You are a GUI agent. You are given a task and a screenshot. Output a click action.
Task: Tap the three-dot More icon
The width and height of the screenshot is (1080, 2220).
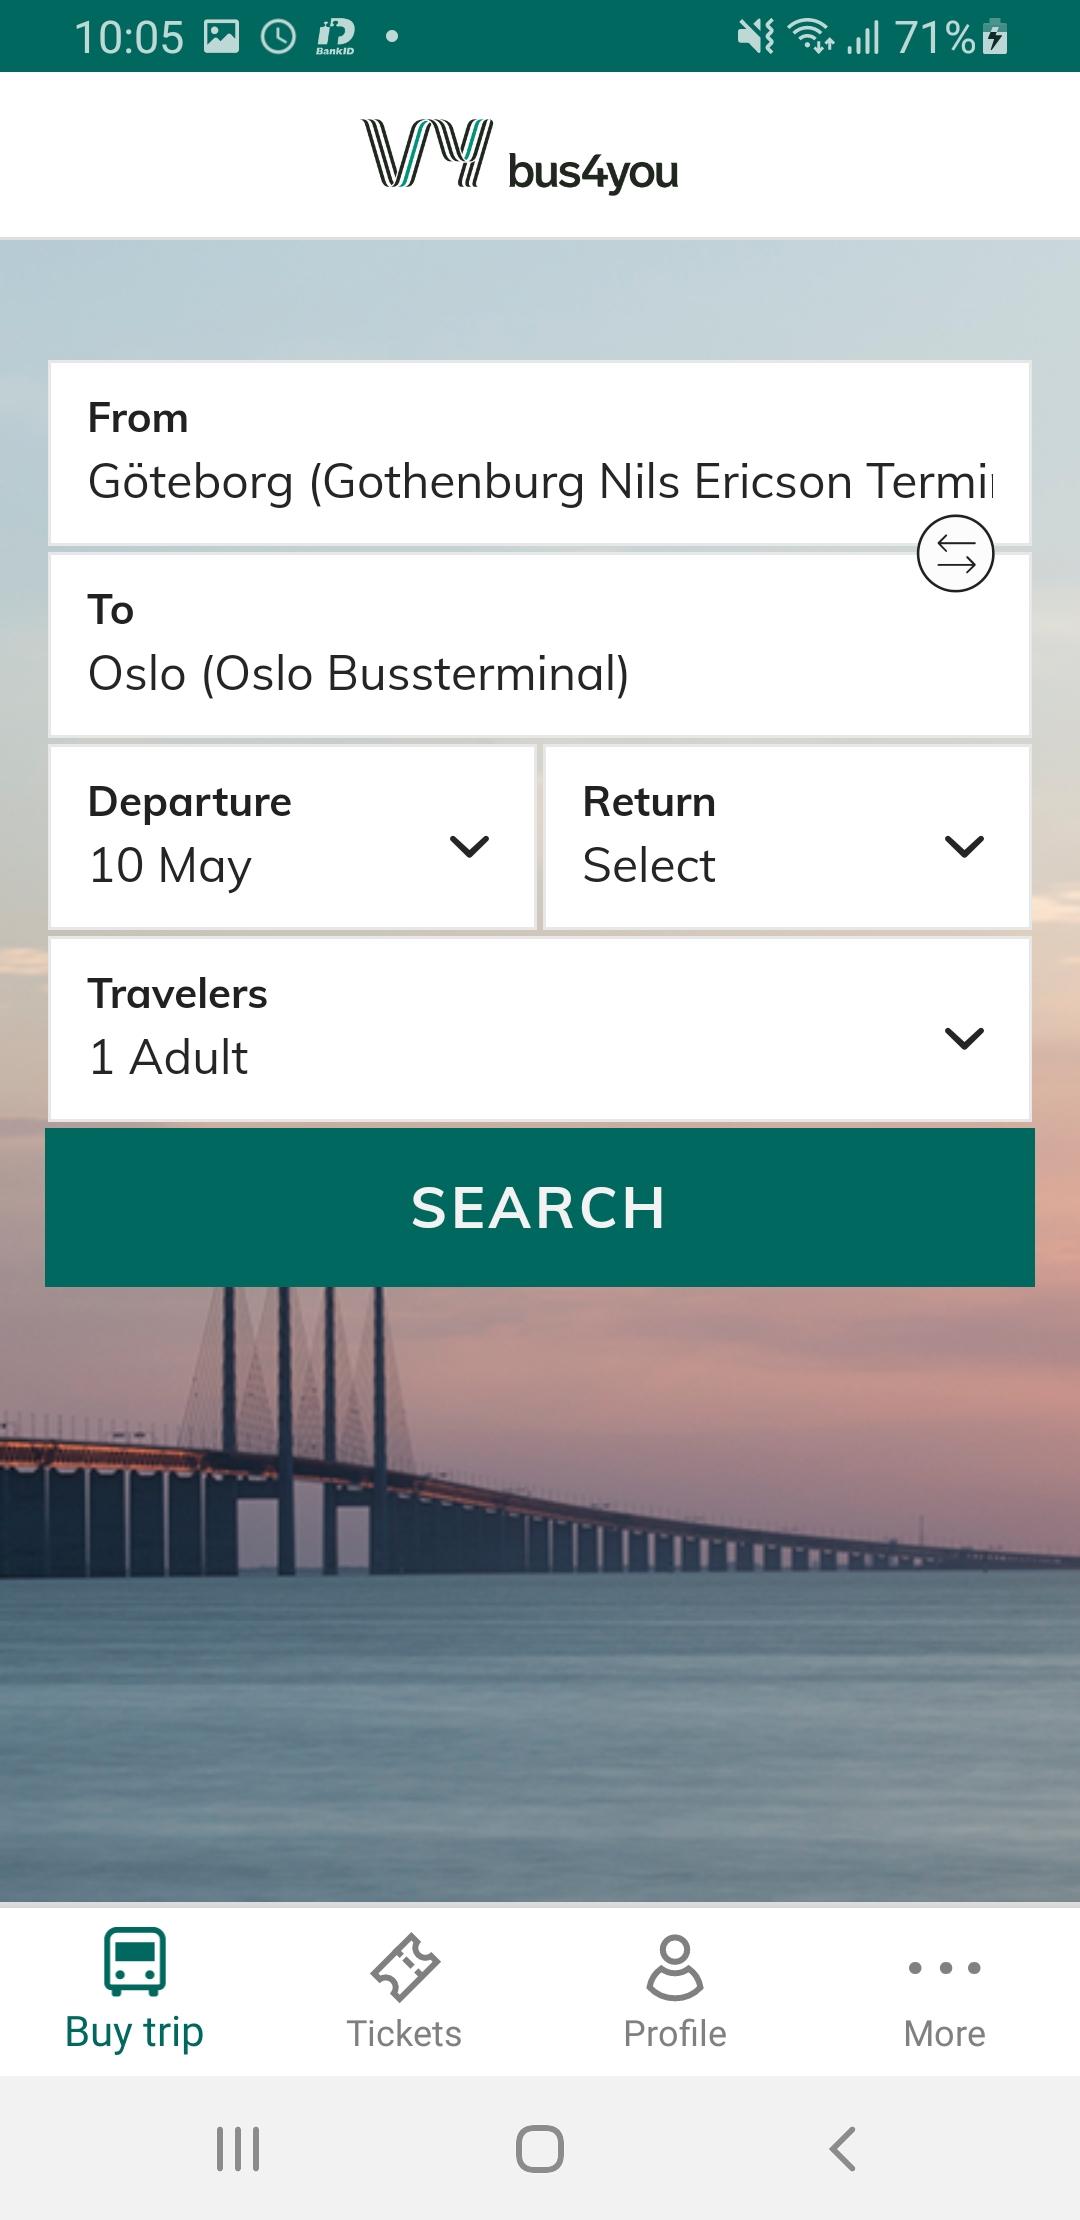(x=944, y=1968)
